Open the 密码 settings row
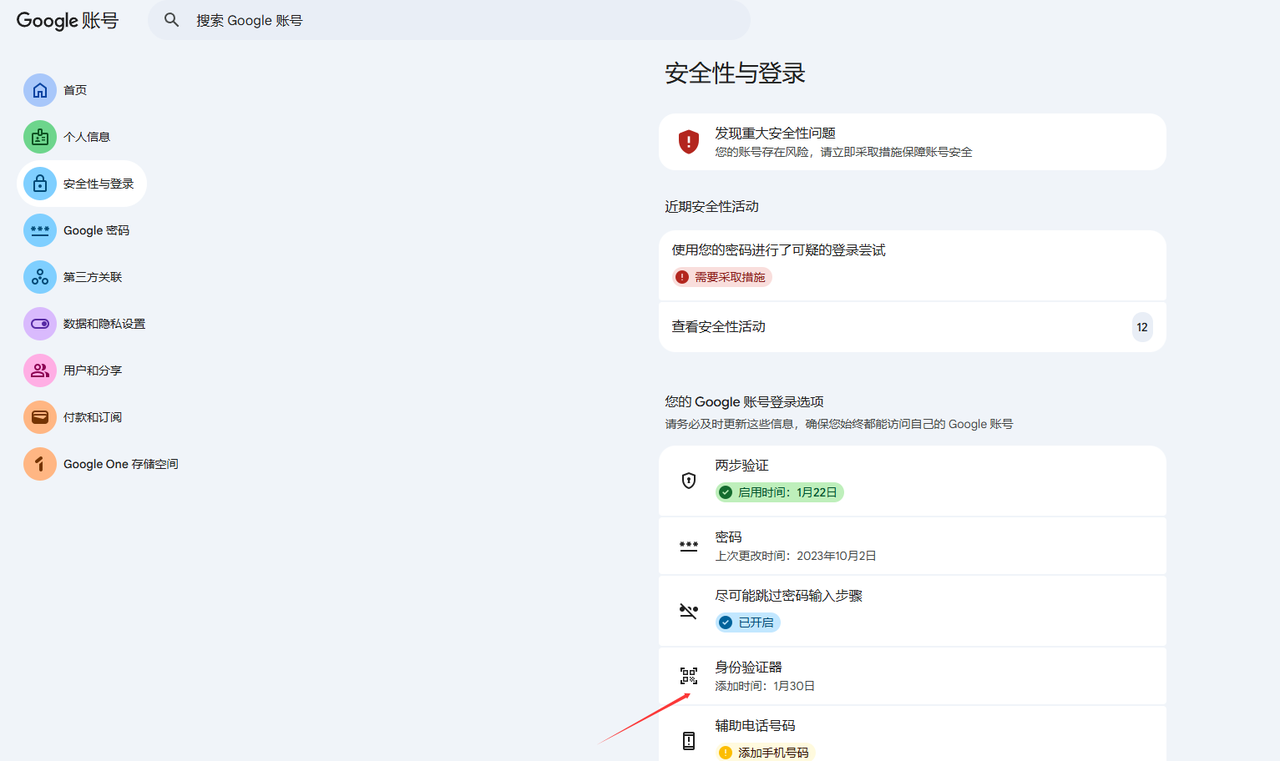This screenshot has width=1280, height=761. pos(912,545)
